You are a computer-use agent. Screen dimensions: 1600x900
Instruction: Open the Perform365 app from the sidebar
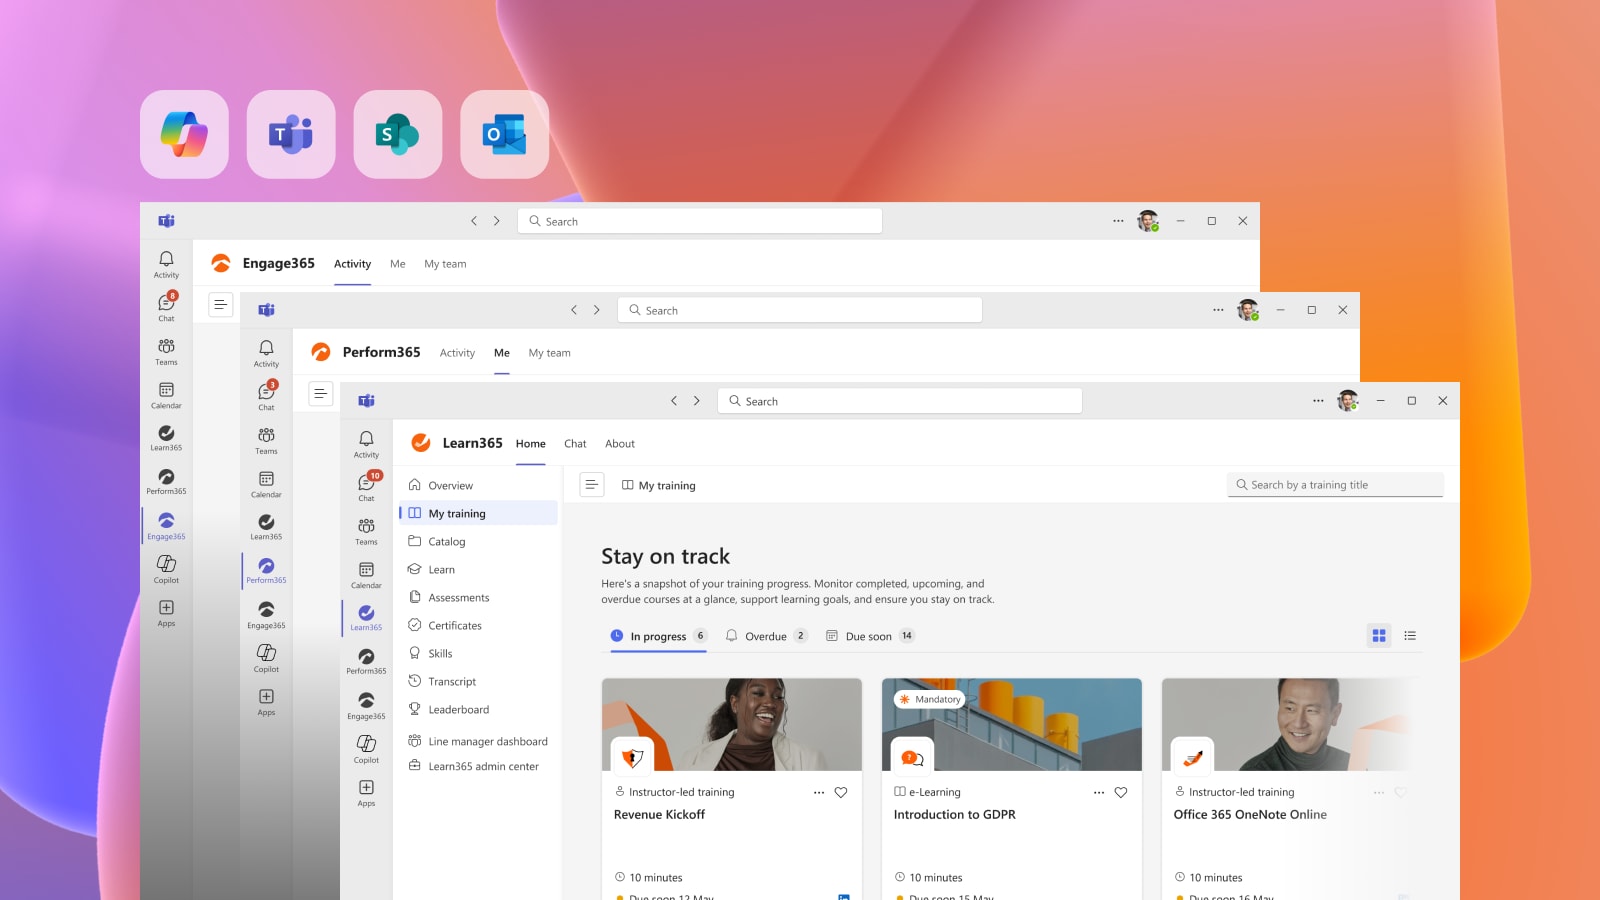[366, 660]
